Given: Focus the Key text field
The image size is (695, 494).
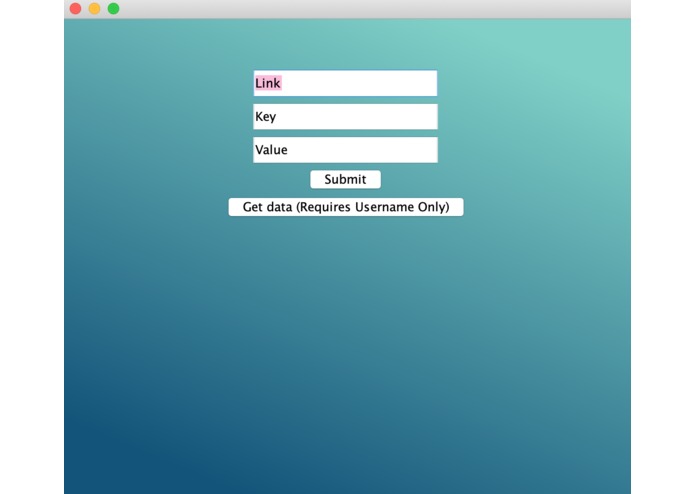Looking at the screenshot, I should point(345,117).
